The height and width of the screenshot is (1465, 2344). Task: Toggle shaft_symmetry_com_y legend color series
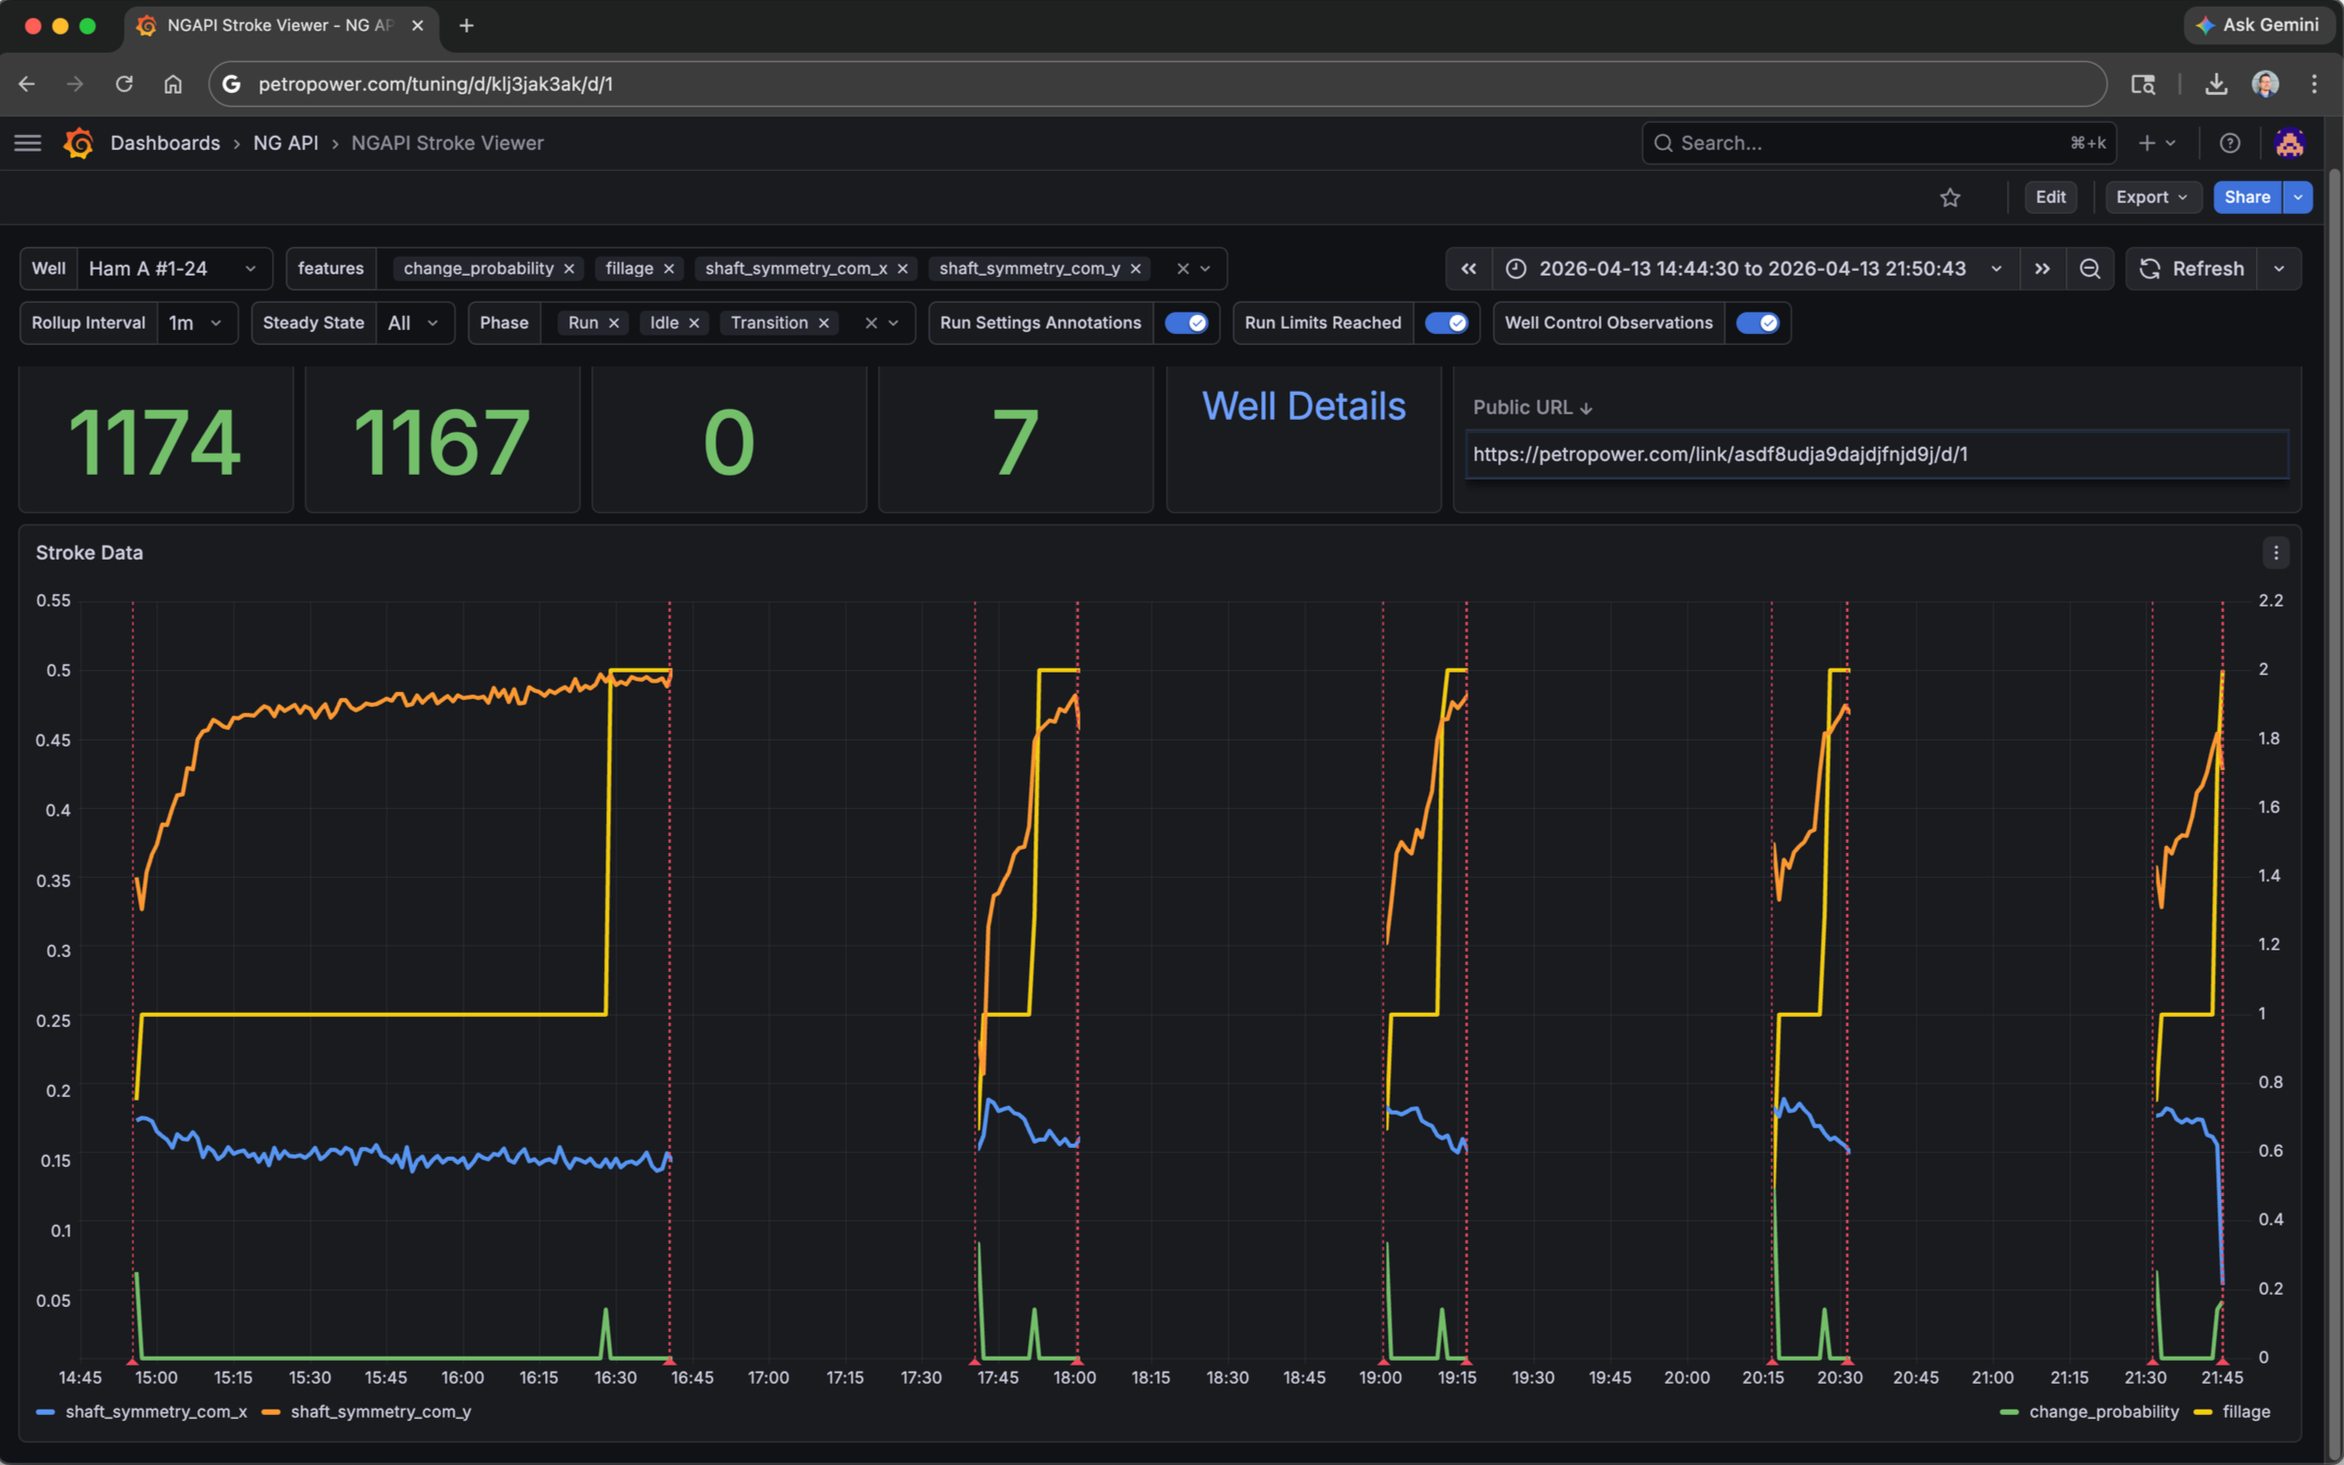pyautogui.click(x=380, y=1411)
